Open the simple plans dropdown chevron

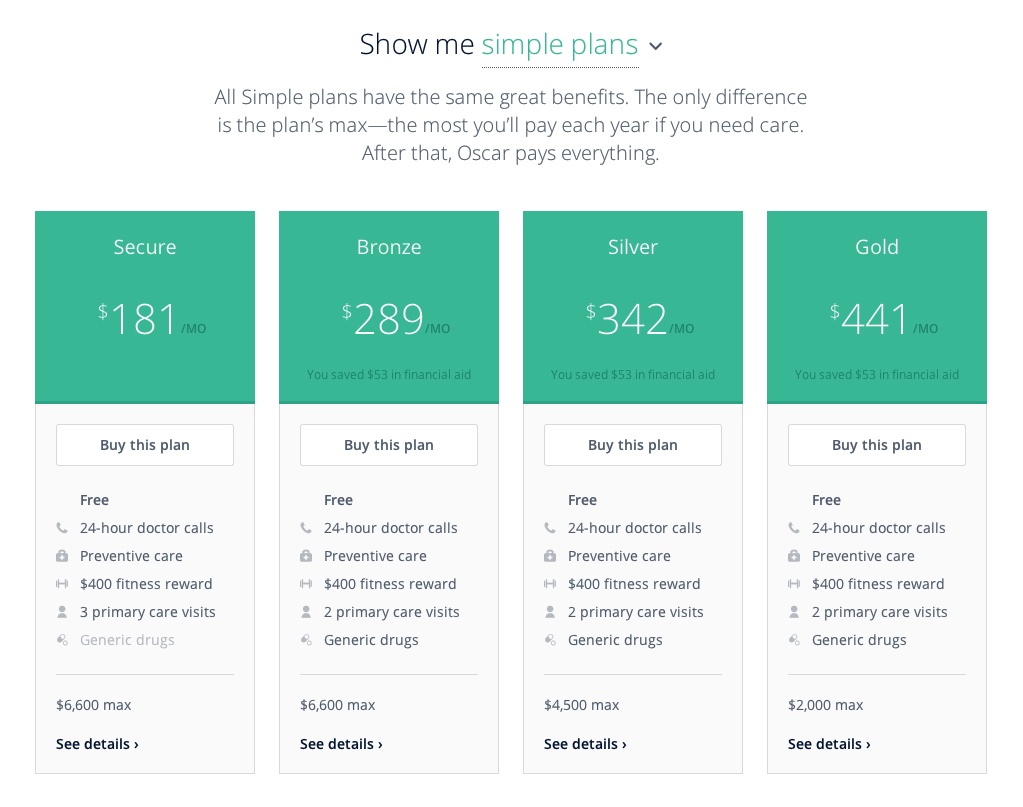(x=656, y=46)
